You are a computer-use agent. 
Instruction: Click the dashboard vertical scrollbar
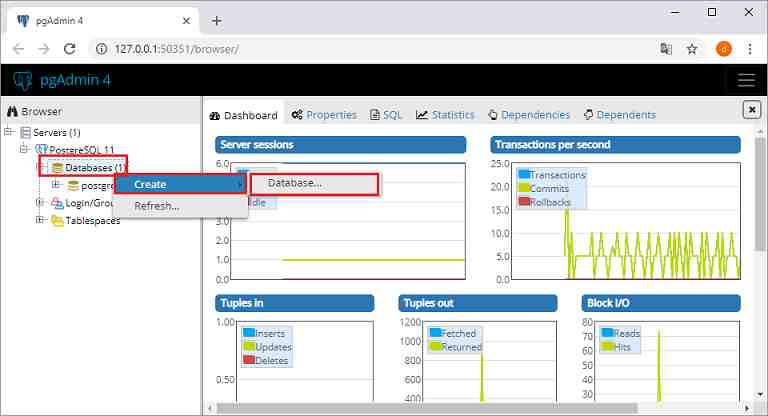(x=760, y=196)
